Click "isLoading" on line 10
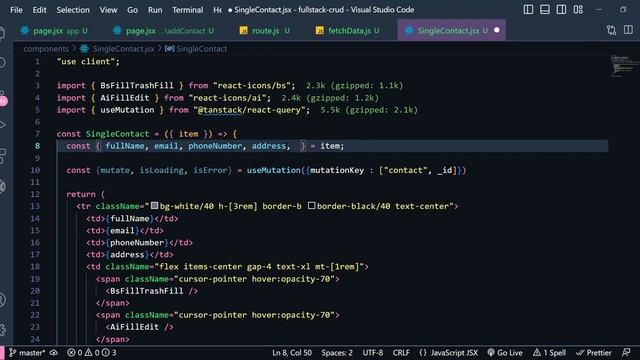This screenshot has width=640, height=360. coord(162,170)
